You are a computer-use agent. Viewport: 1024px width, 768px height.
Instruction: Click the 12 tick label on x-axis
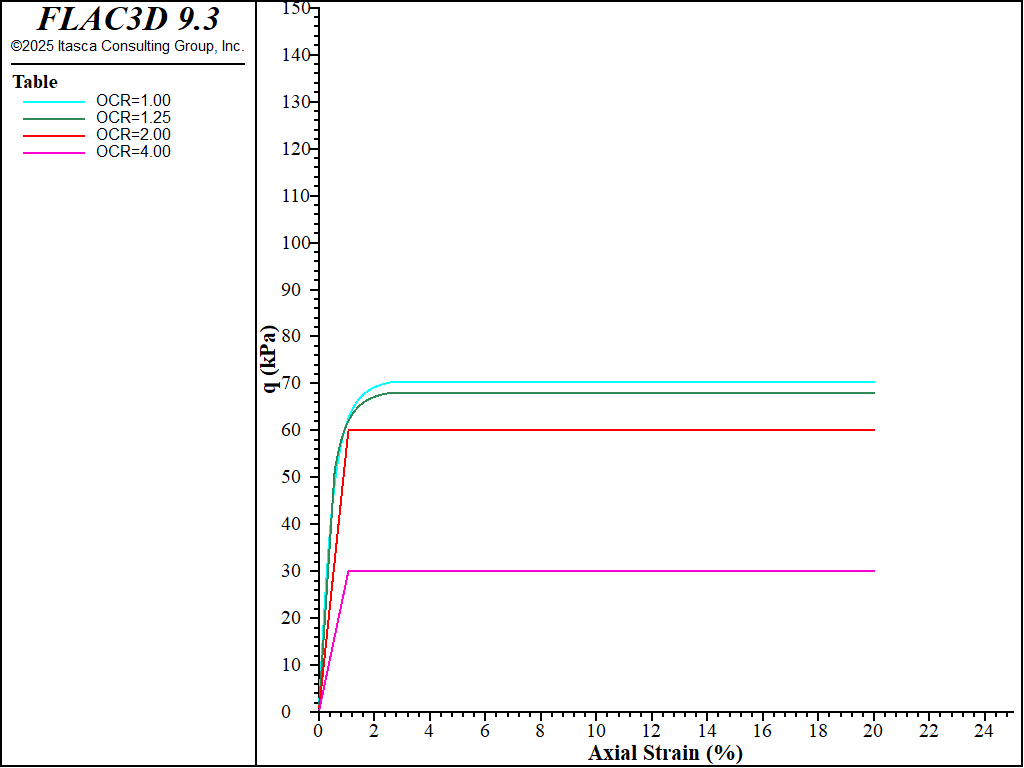click(651, 731)
